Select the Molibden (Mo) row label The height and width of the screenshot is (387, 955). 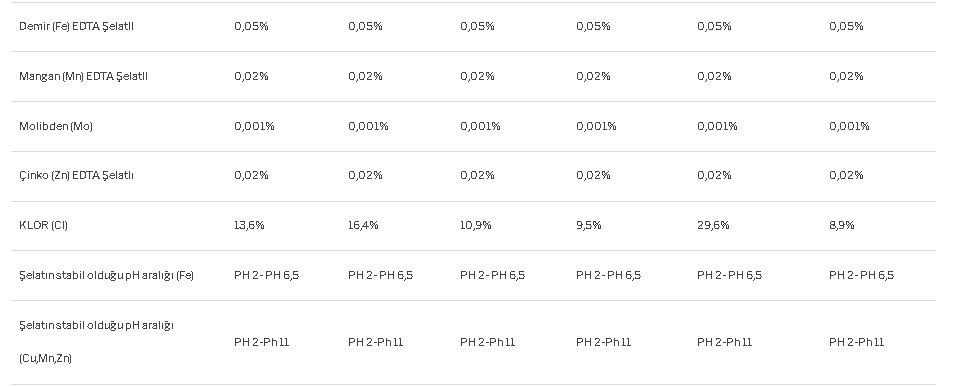coord(56,126)
